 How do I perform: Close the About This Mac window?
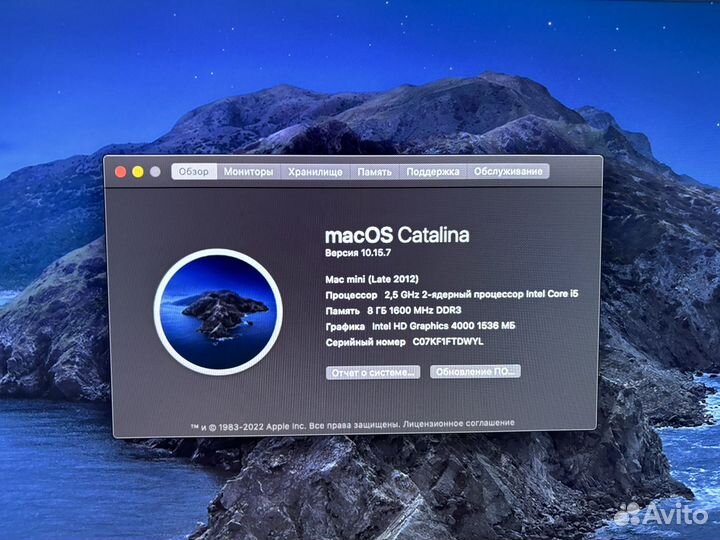121,172
